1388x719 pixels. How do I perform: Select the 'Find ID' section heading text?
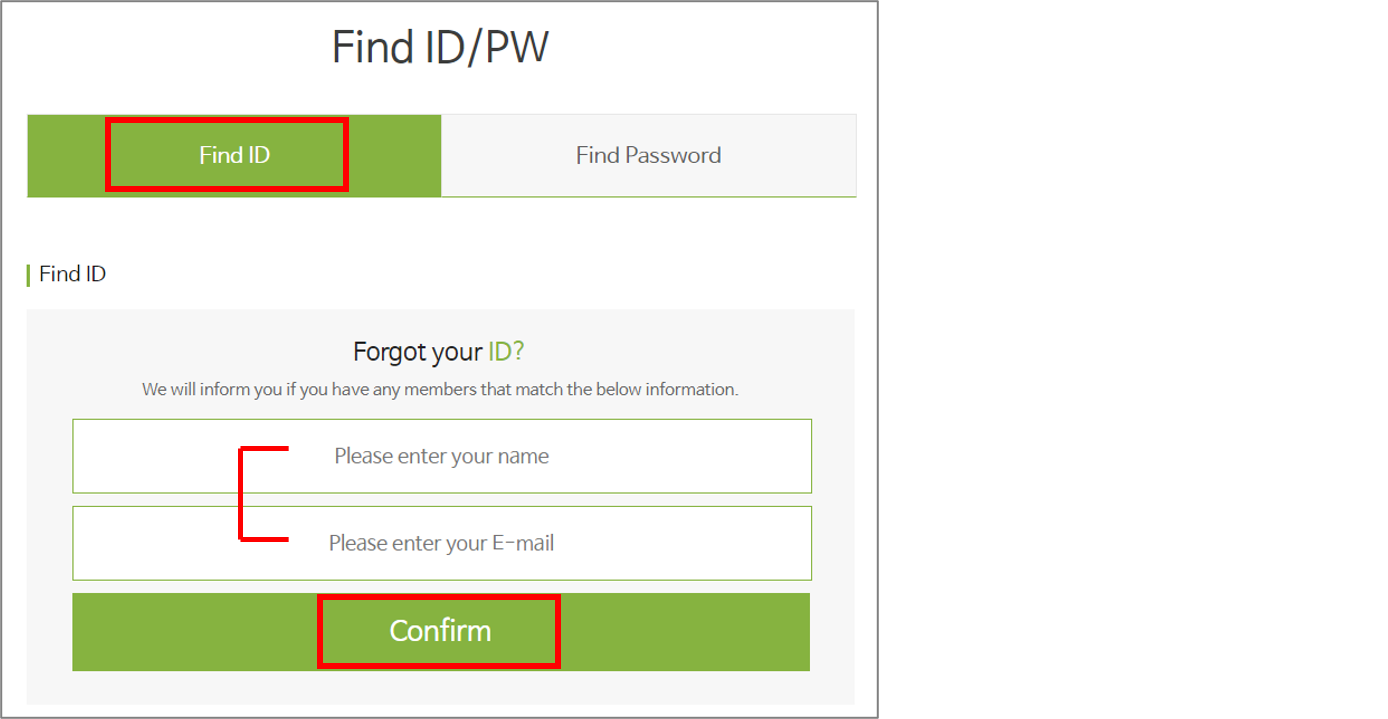(x=72, y=274)
